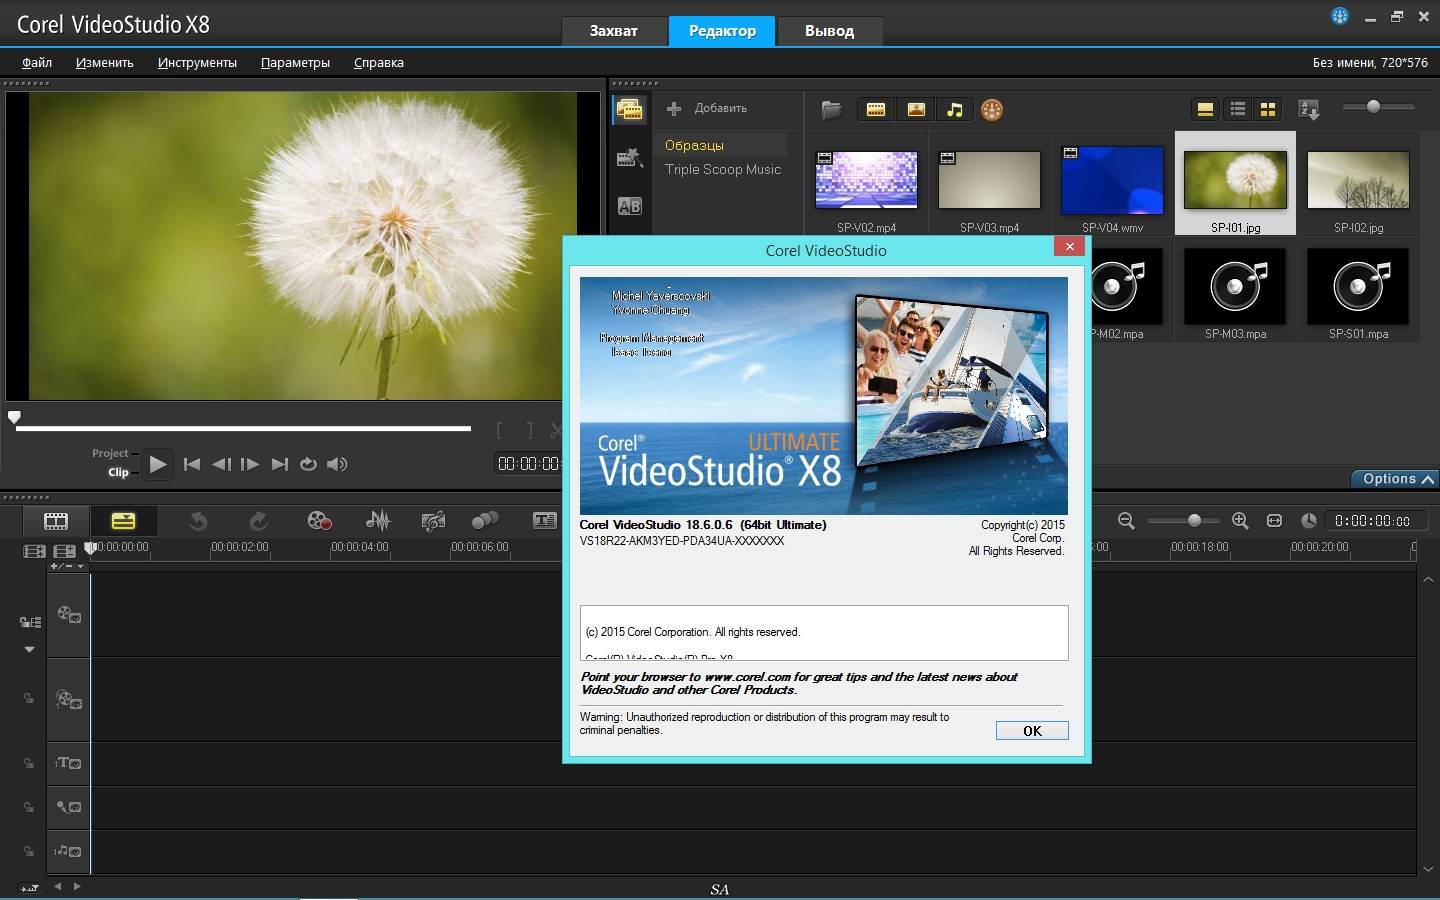This screenshot has height=900, width=1440.
Task: Click the Добавить folder button
Action: (707, 108)
